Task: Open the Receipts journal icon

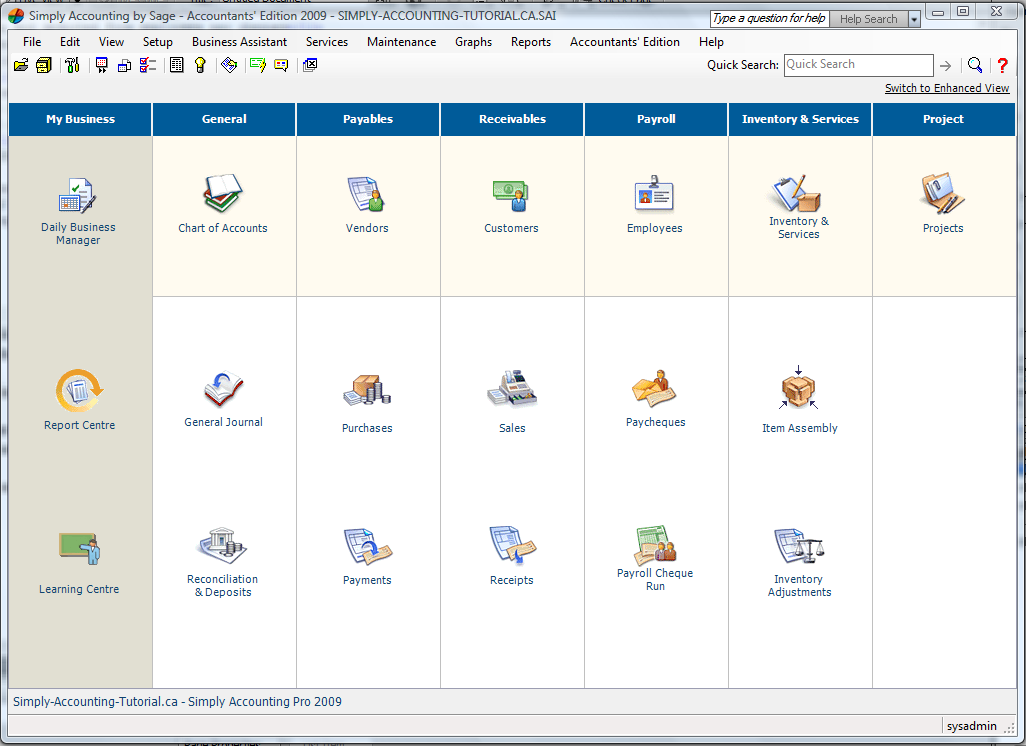Action: coord(512,545)
